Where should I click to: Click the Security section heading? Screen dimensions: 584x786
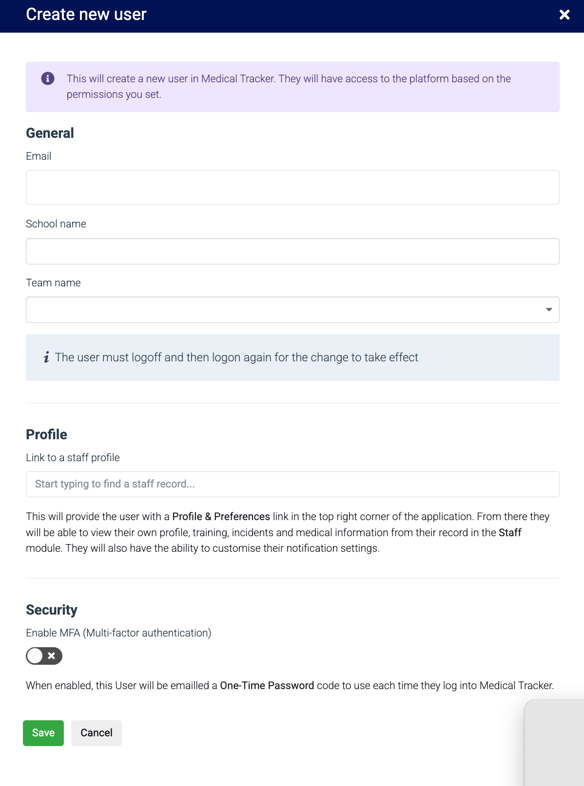tap(52, 610)
